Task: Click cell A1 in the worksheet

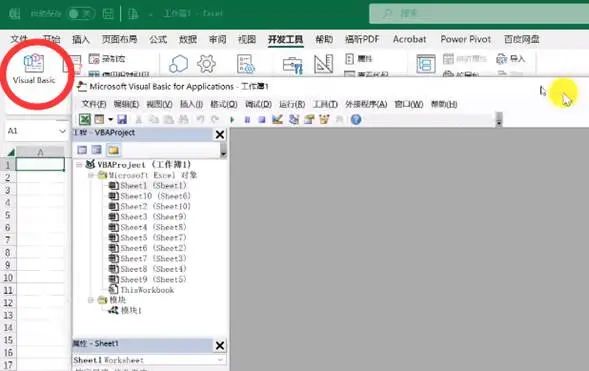Action: (x=40, y=164)
